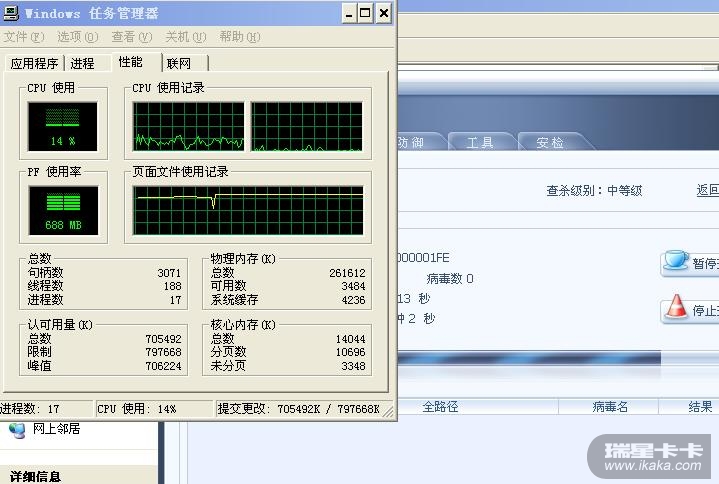This screenshot has width=719, height=484.
Task: Click the 分页数 value 10696
Action: pyautogui.click(x=350, y=352)
